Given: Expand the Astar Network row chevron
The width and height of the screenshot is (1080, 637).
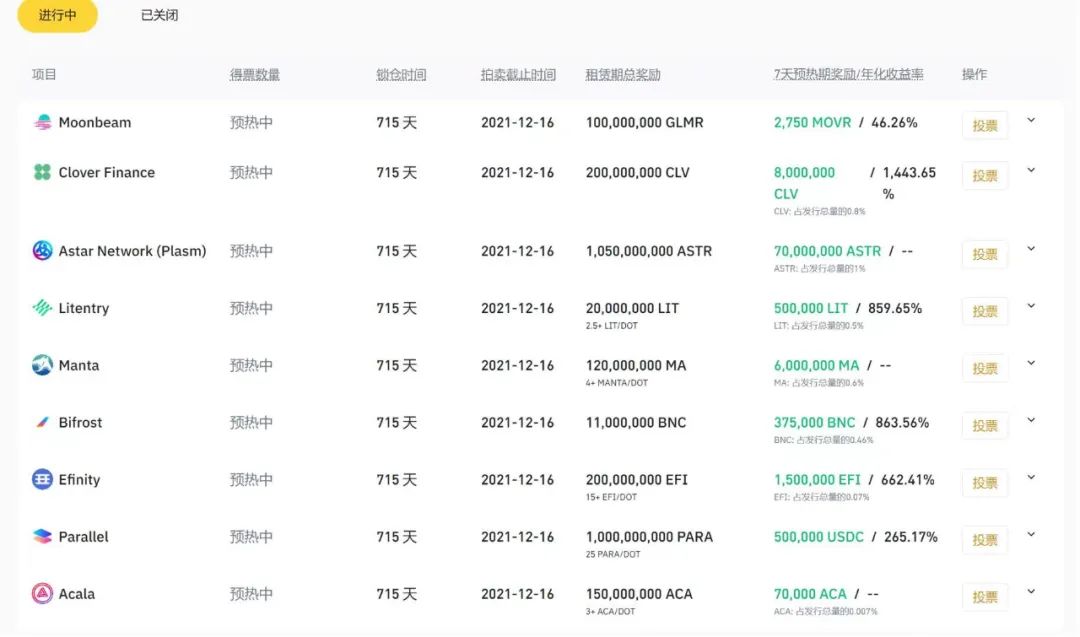Looking at the screenshot, I should 1031,249.
